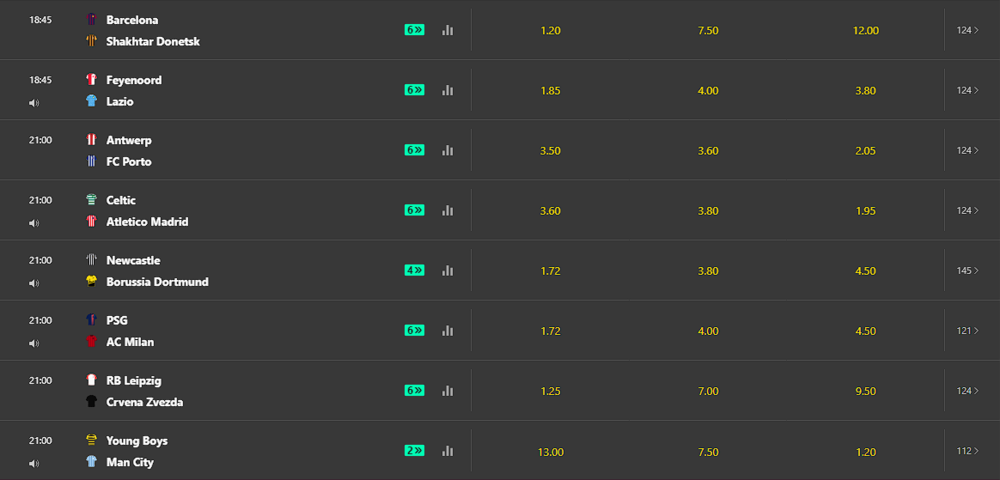Click the sound icon under Celtic match time
This screenshot has height=480, width=1000.
34,223
